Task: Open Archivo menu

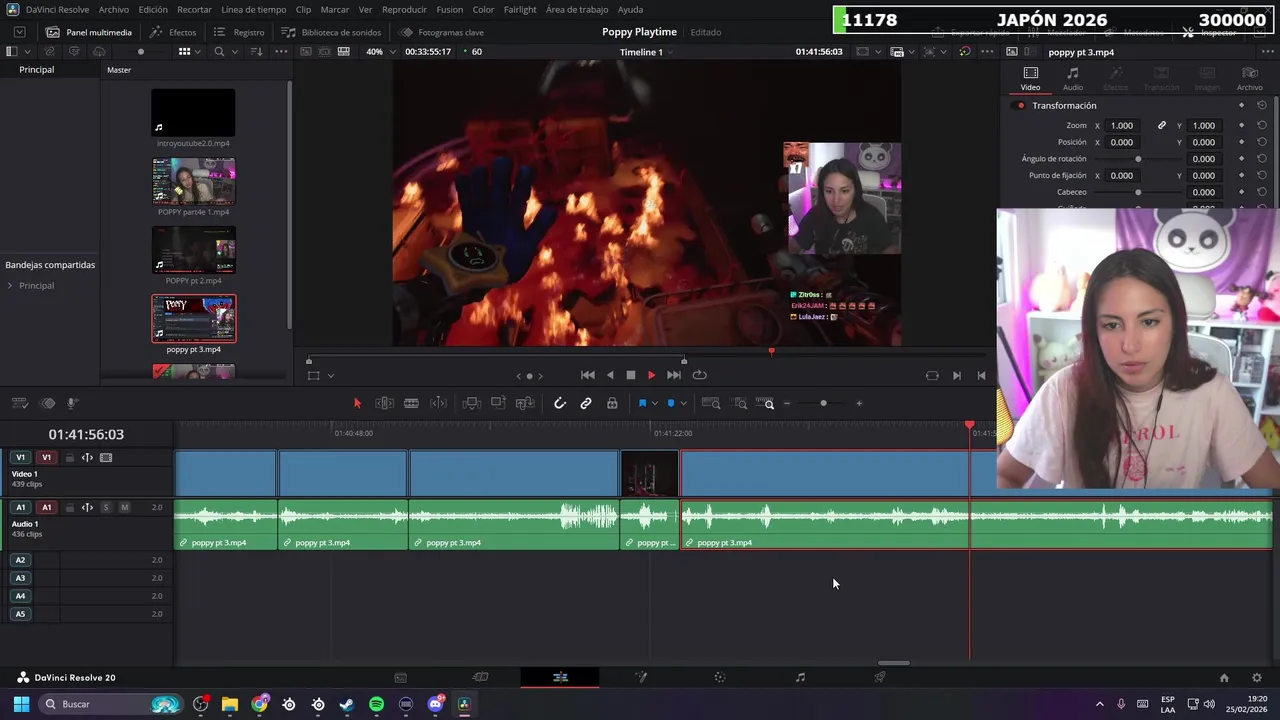Action: click(114, 9)
